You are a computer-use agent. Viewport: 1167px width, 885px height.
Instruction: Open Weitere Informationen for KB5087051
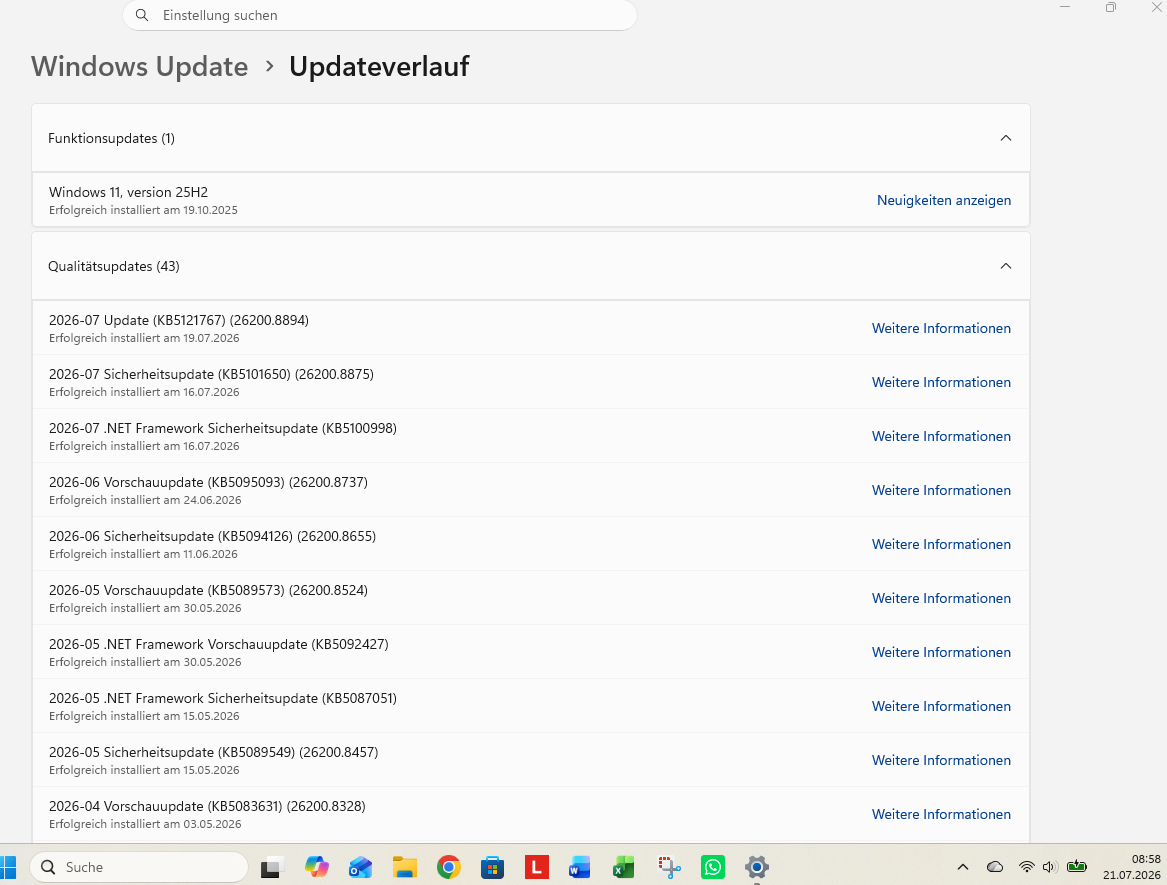pos(941,706)
